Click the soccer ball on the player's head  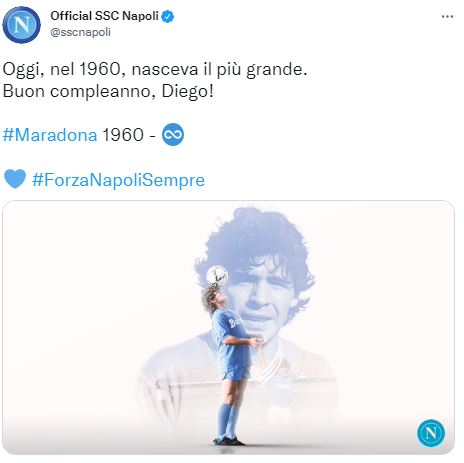tap(217, 276)
